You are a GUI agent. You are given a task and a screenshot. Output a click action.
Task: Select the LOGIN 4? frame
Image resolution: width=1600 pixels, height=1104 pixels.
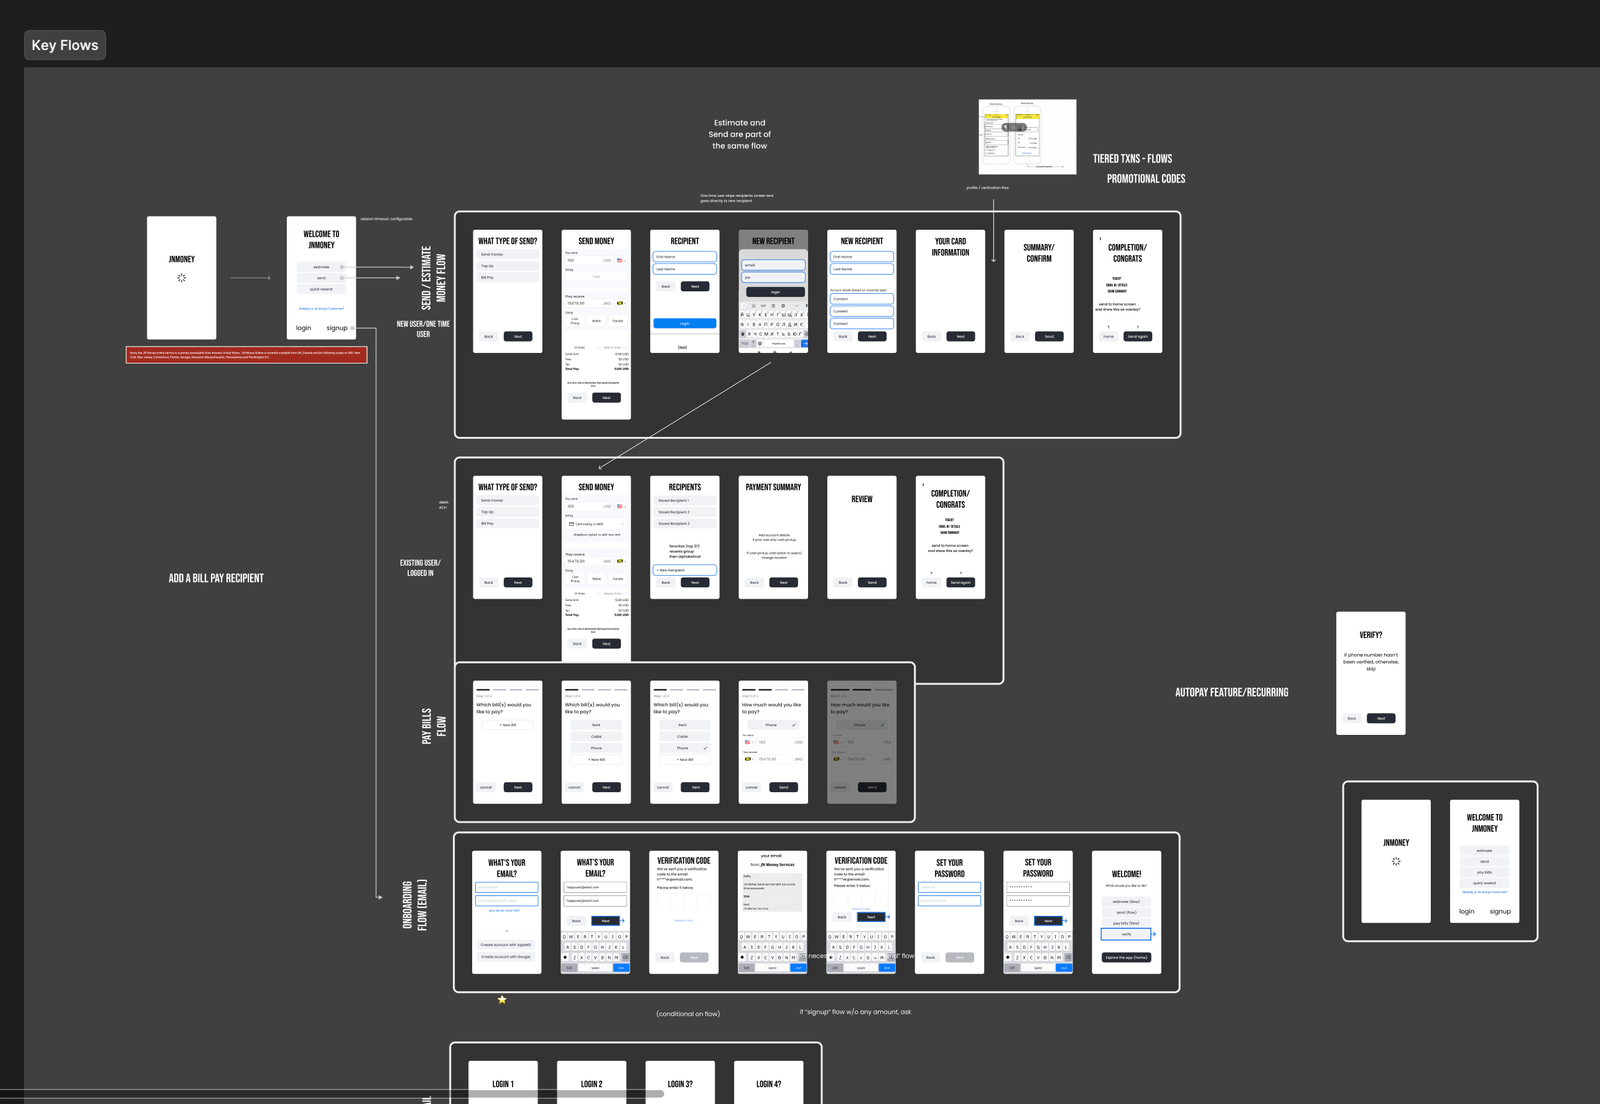tap(769, 1082)
